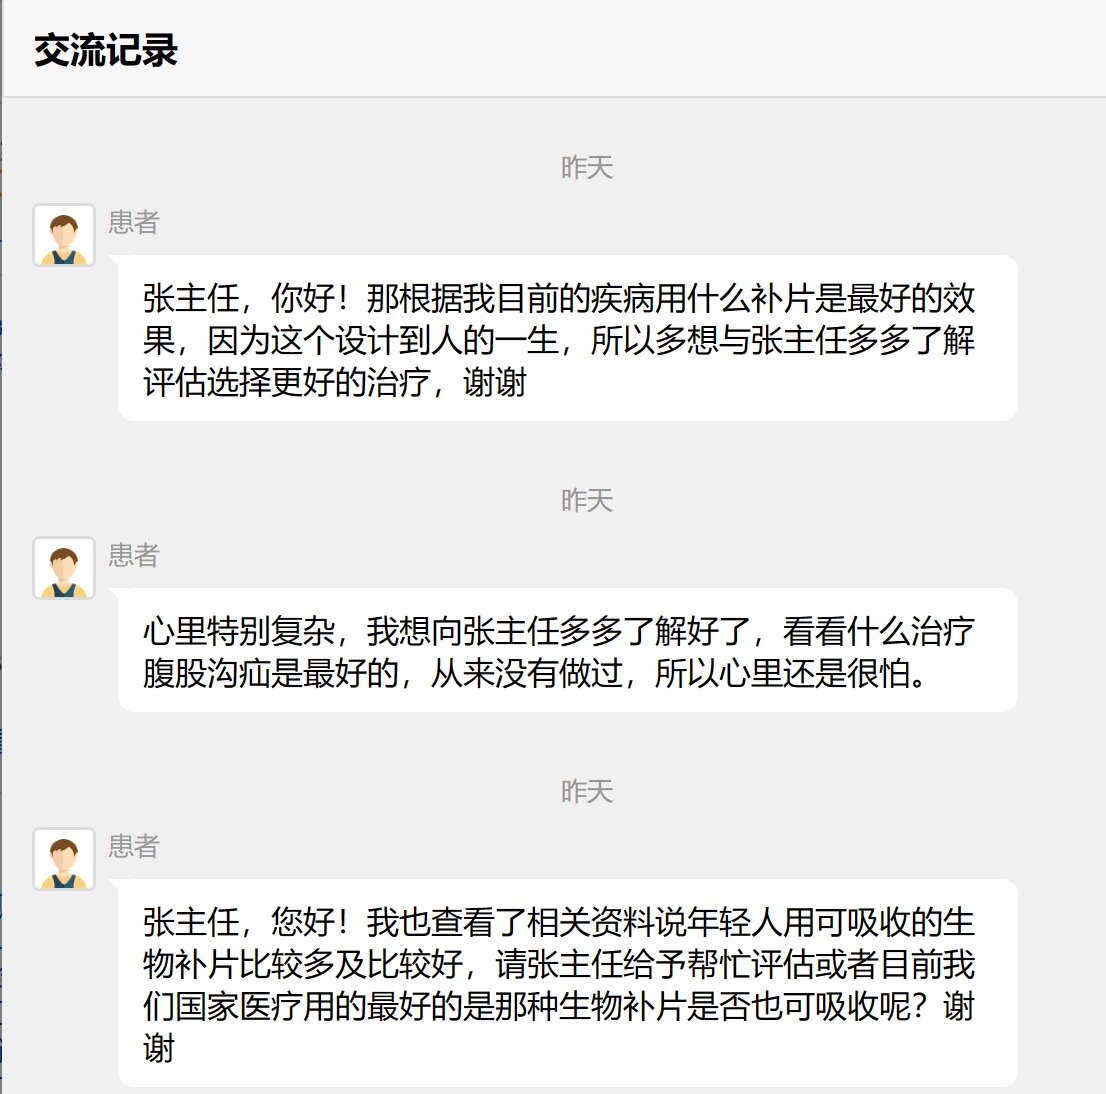Click the text 评估选择更好的治疗 in first message
This screenshot has height=1094, width=1106.
click(x=287, y=382)
